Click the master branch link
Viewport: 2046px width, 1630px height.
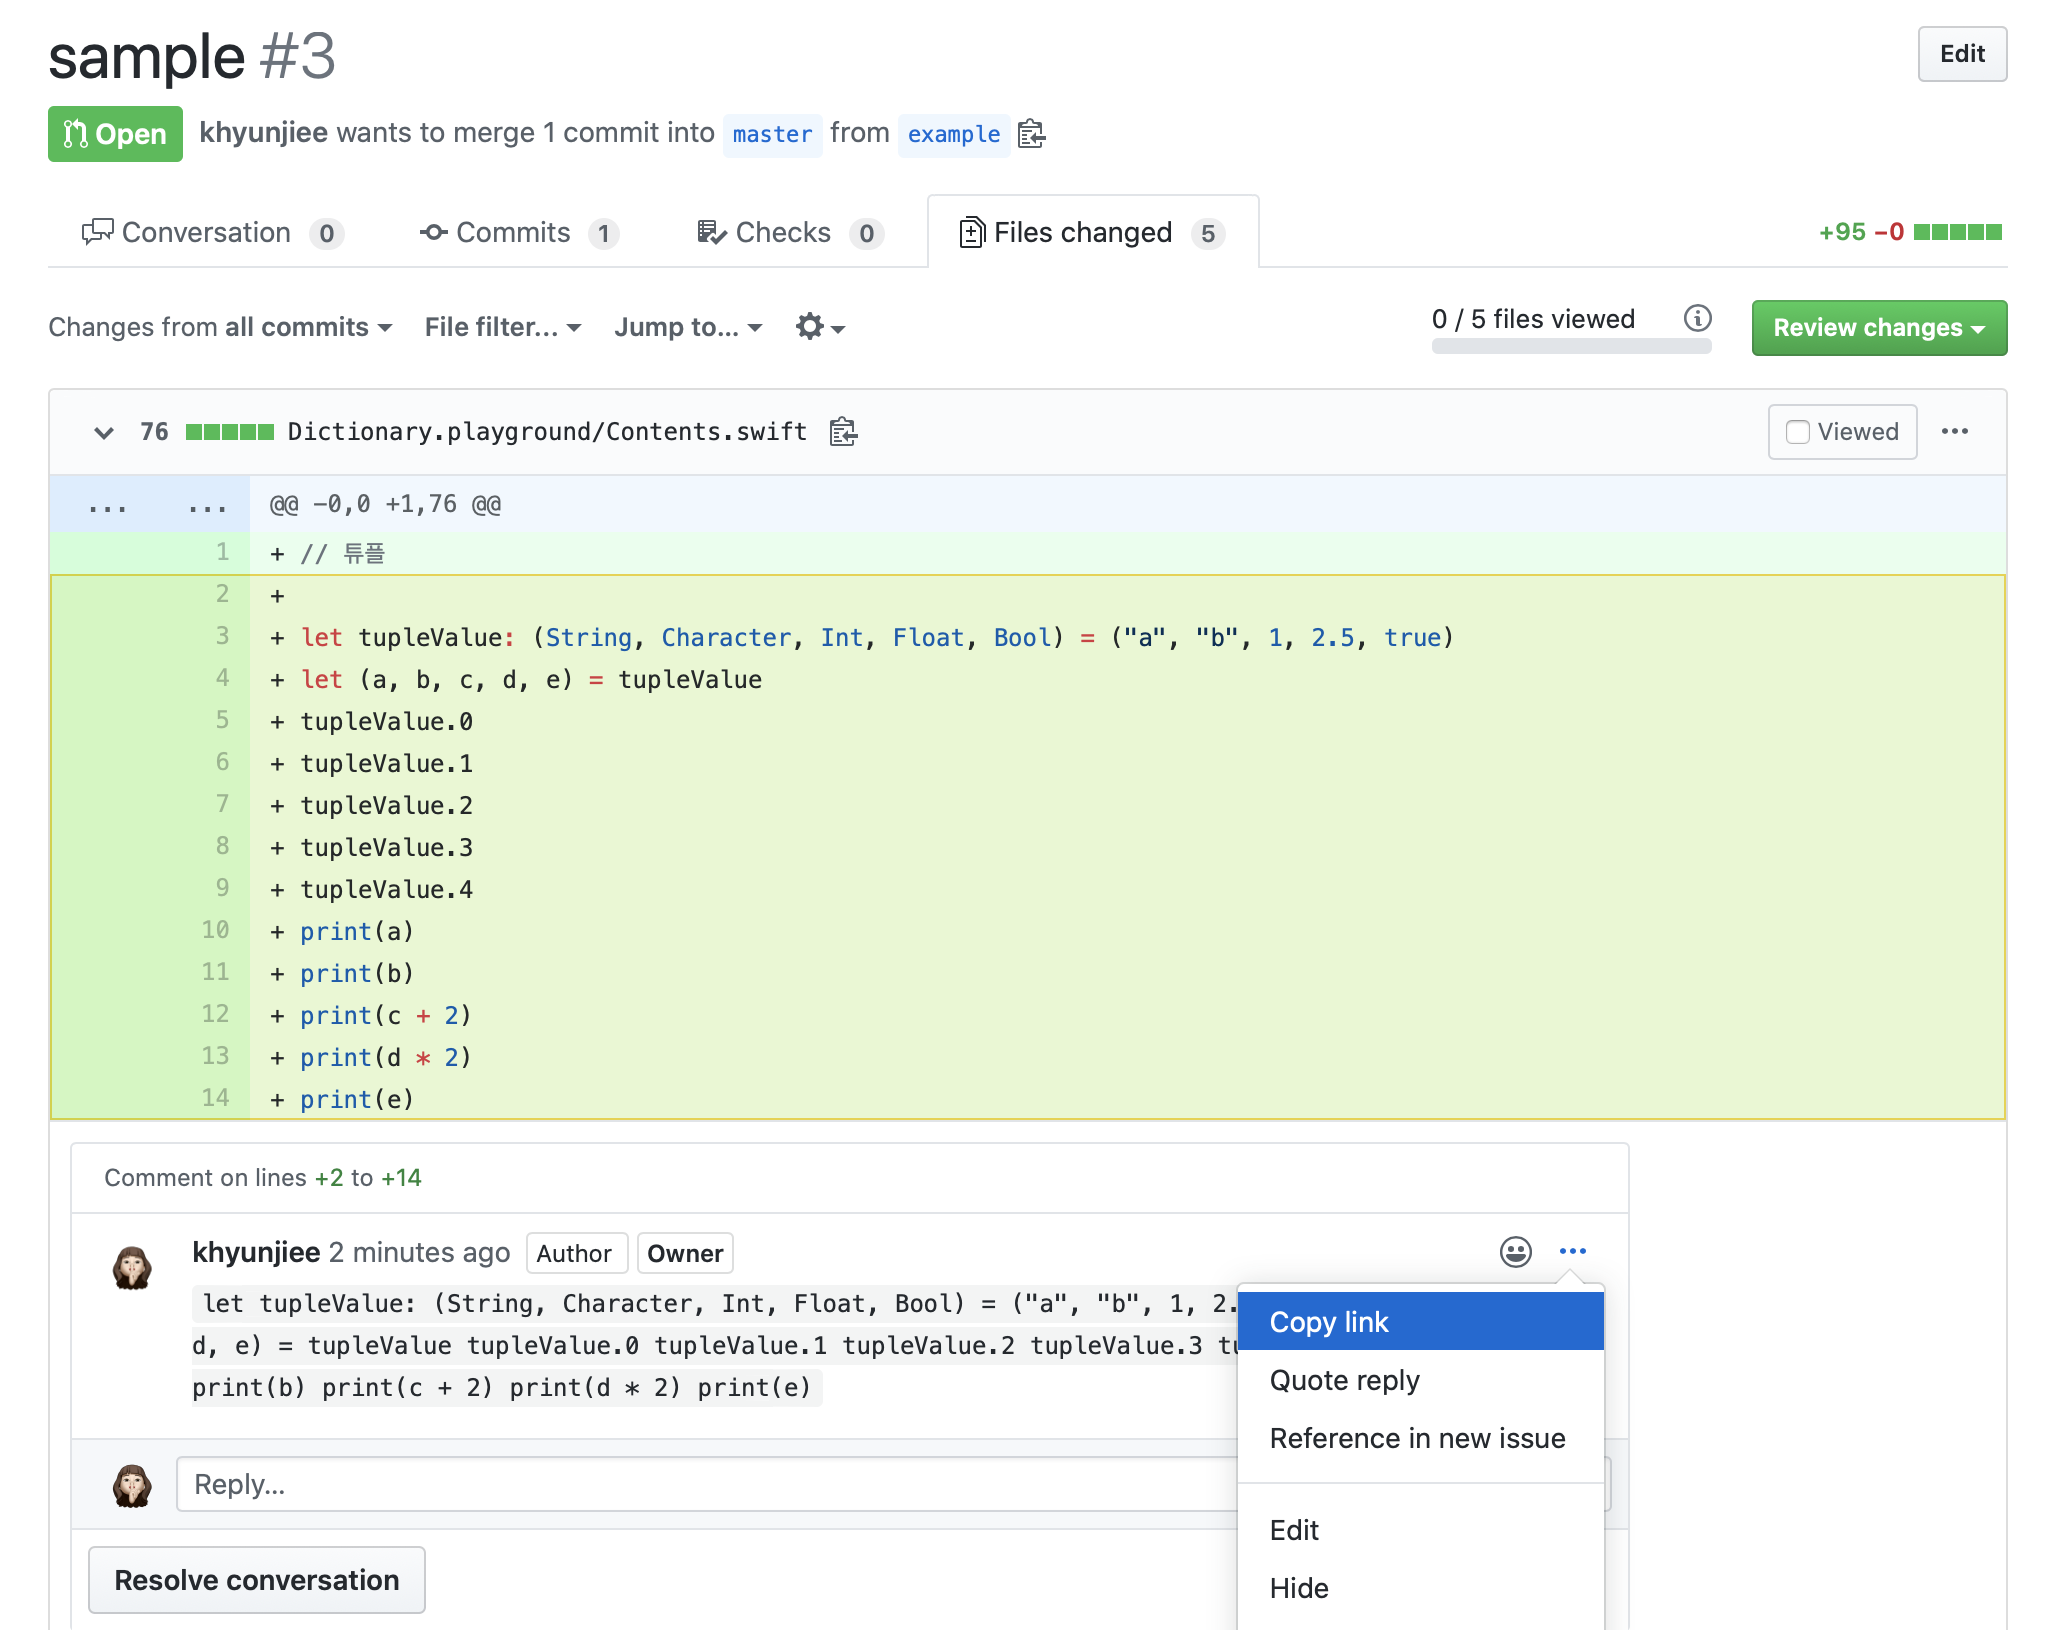pyautogui.click(x=772, y=134)
